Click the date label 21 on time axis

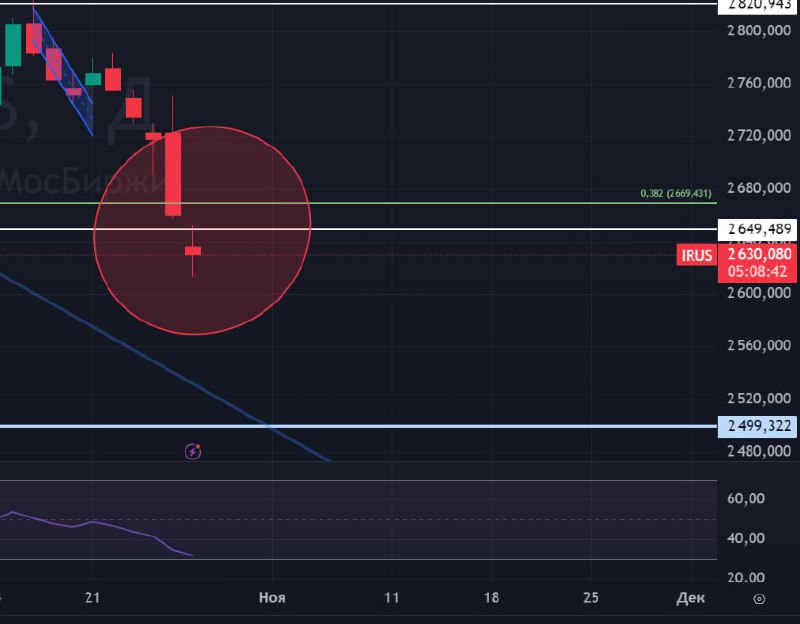(x=92, y=597)
